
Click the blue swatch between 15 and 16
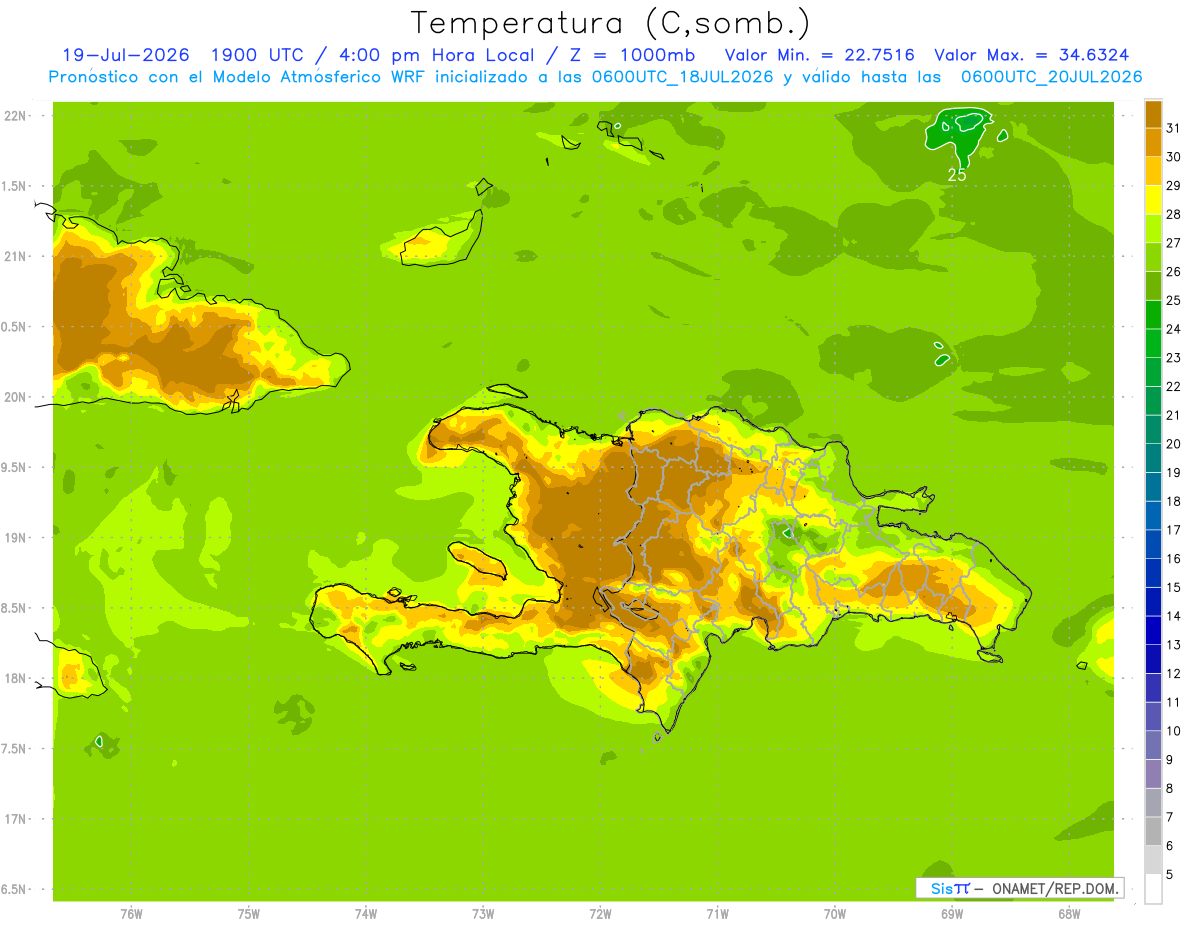(1153, 572)
